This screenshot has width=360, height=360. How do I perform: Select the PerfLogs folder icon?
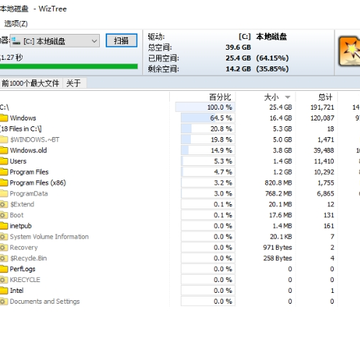[x=3, y=269]
